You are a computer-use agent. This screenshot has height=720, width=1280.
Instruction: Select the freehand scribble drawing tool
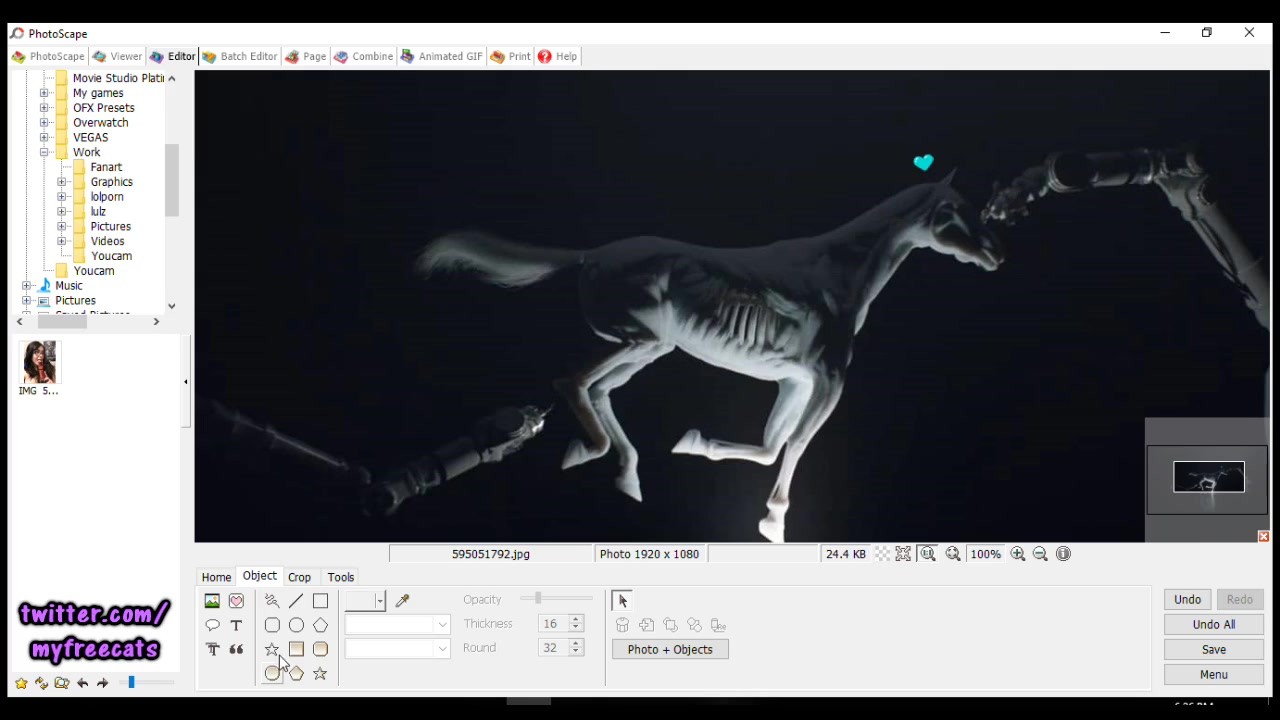tap(272, 601)
